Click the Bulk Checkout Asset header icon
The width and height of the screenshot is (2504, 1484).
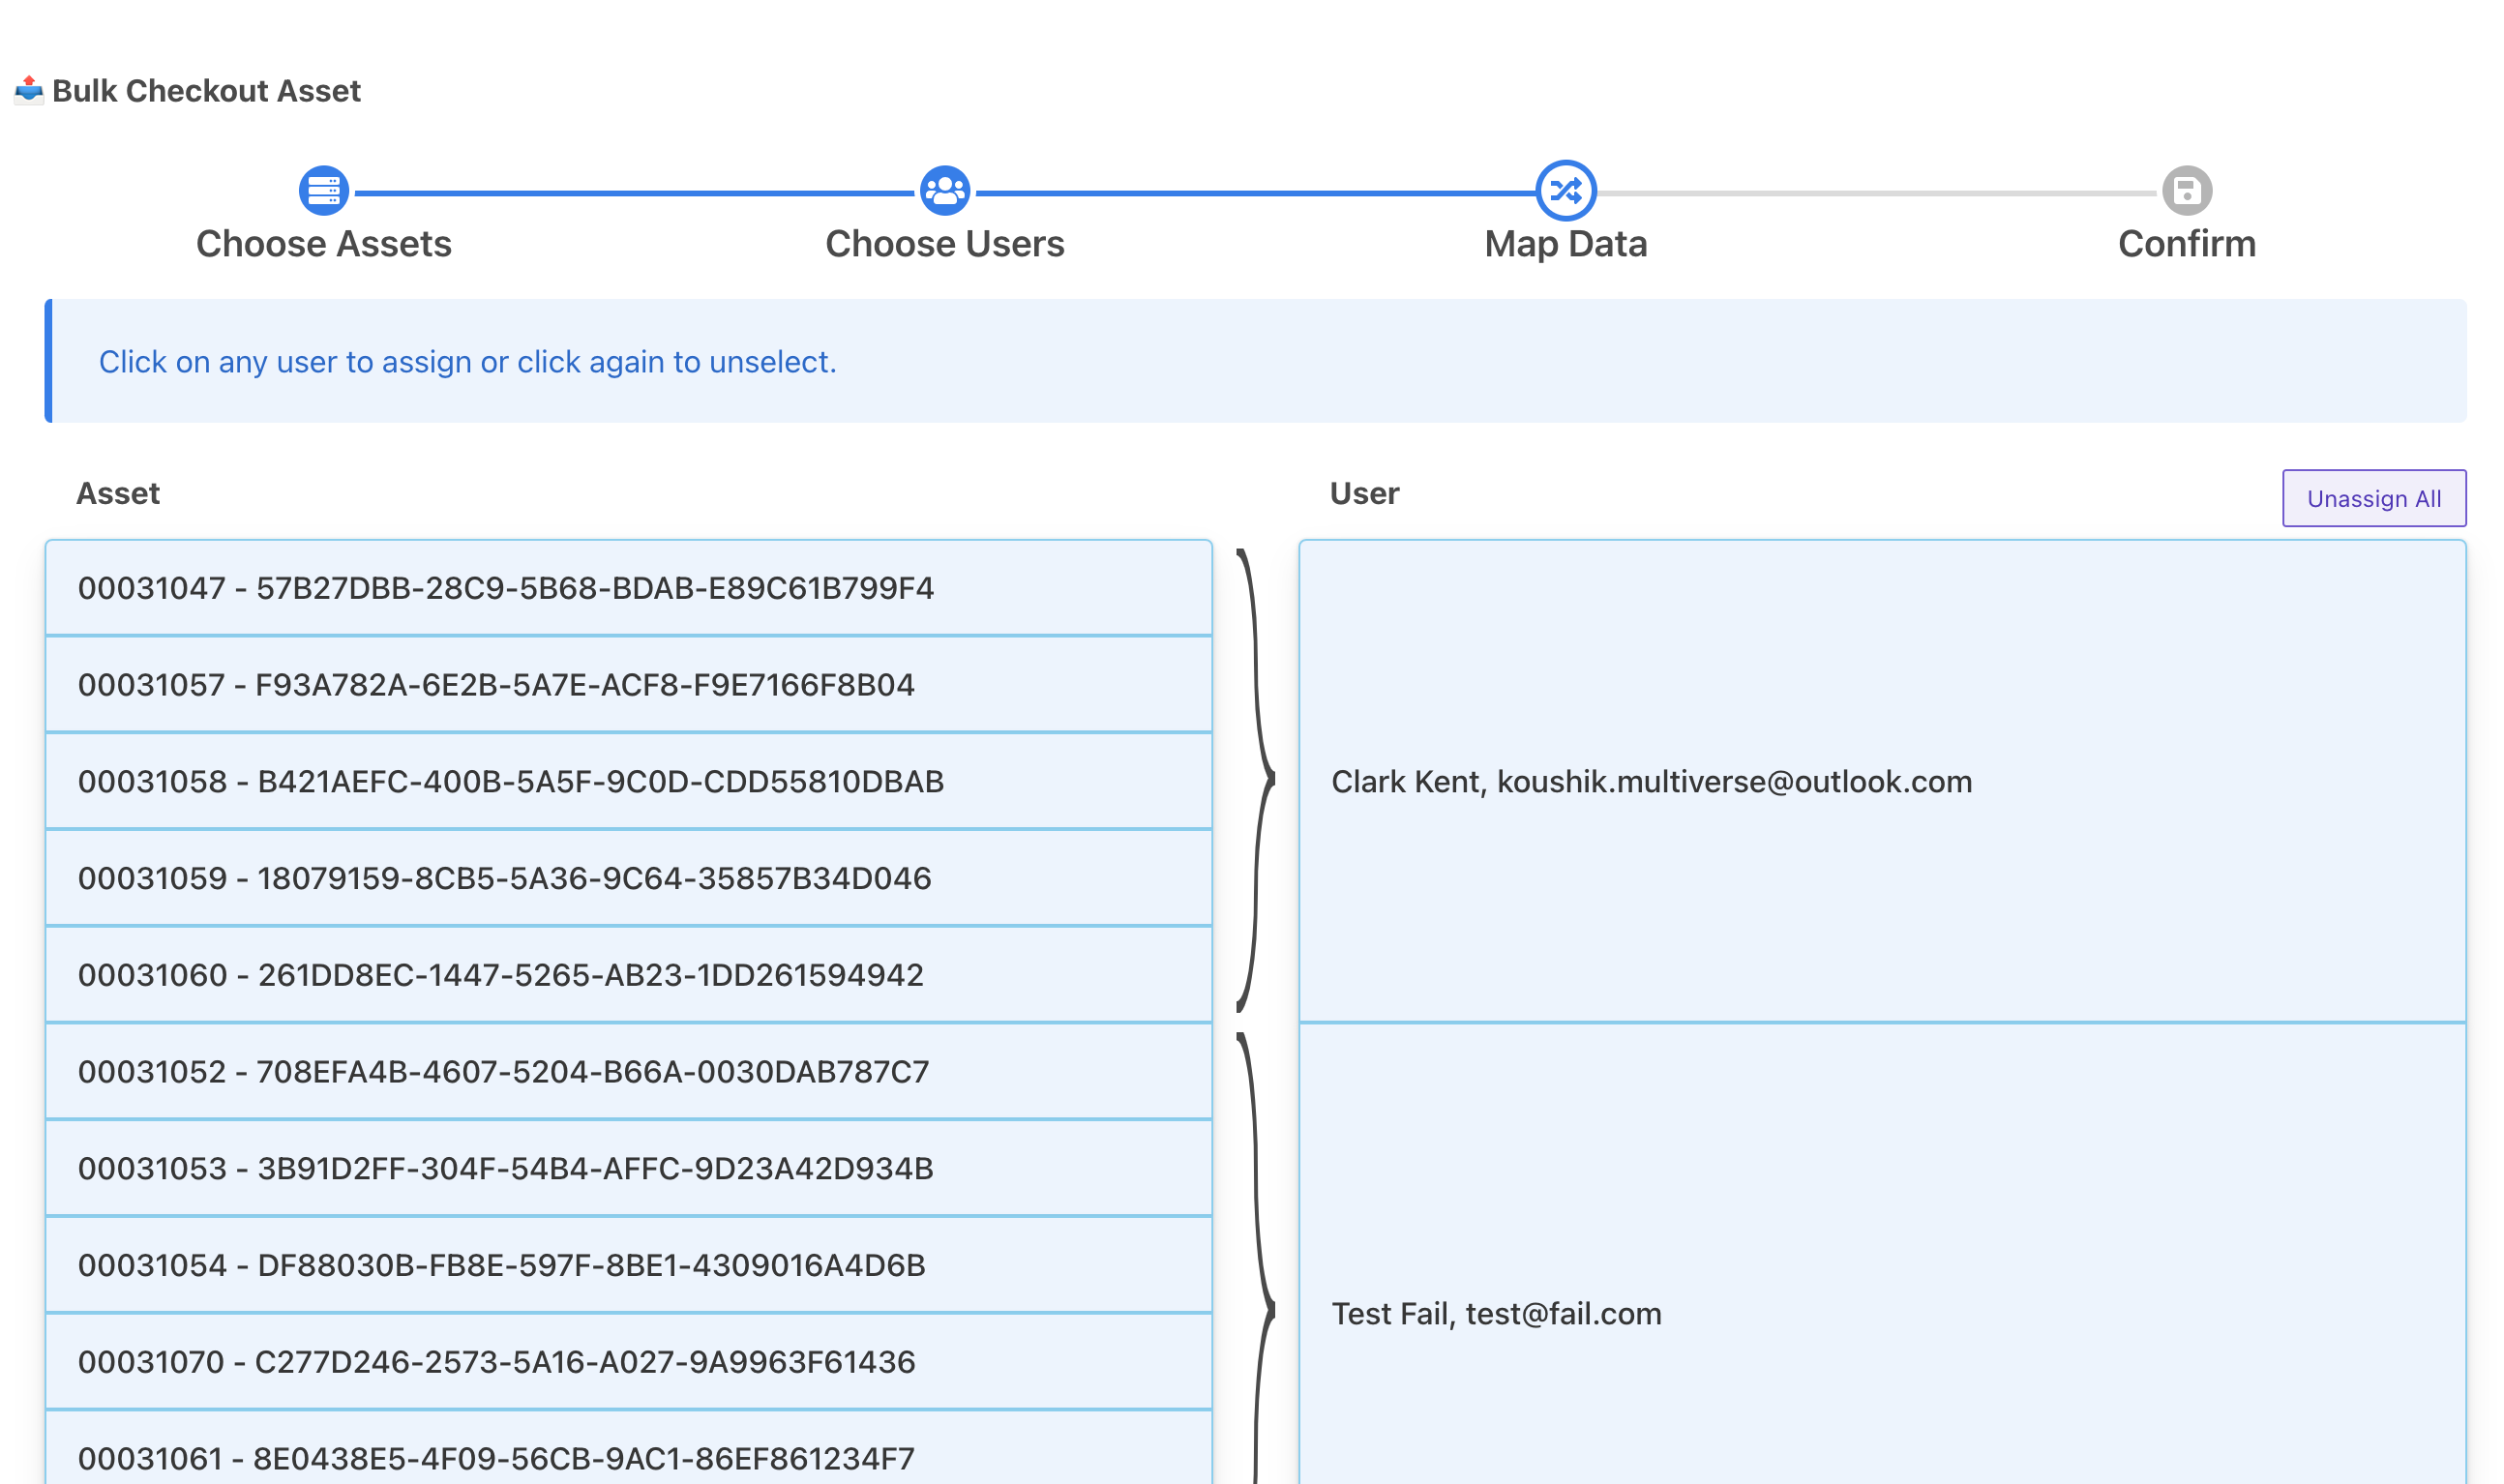[x=29, y=90]
